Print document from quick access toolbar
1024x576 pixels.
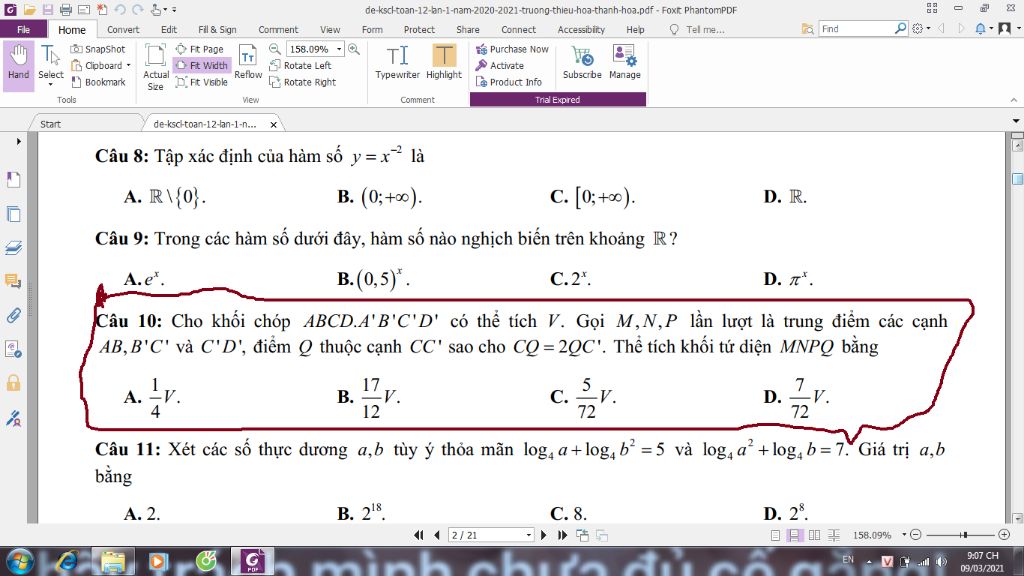click(x=66, y=10)
